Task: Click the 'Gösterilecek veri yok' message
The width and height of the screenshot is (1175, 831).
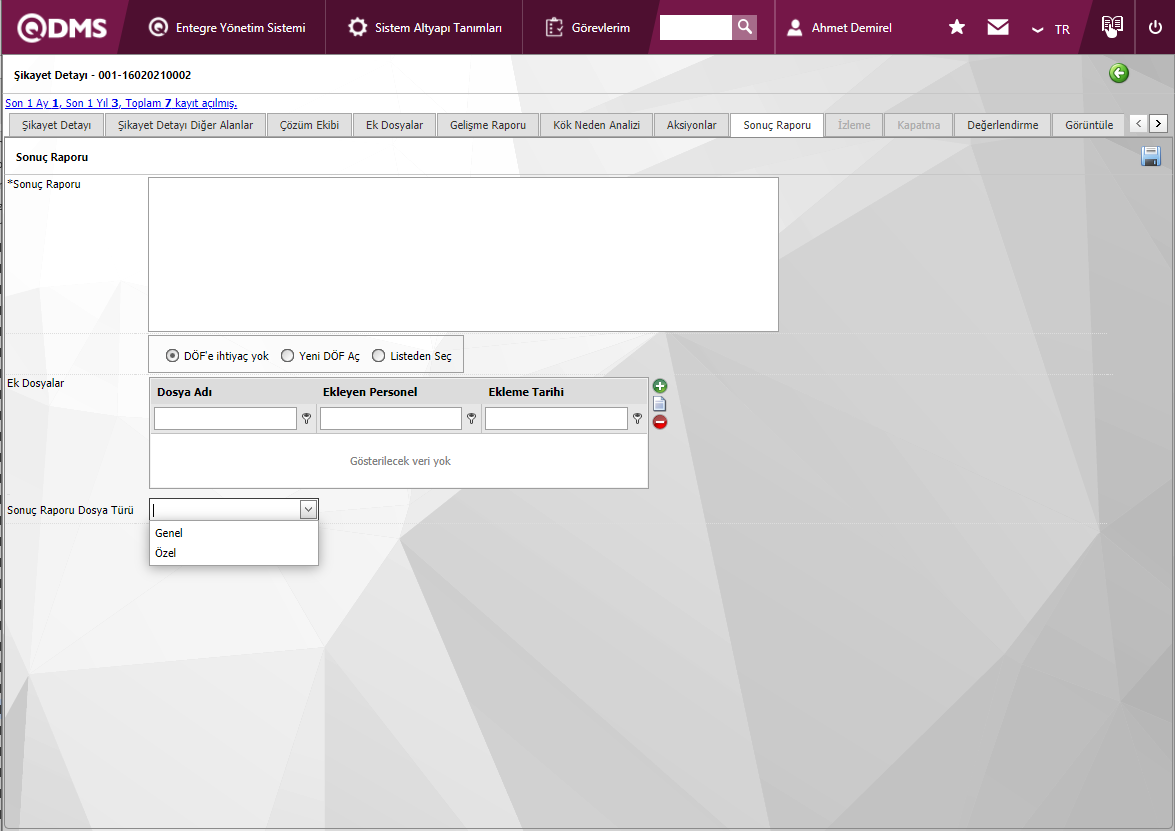Action: point(400,461)
